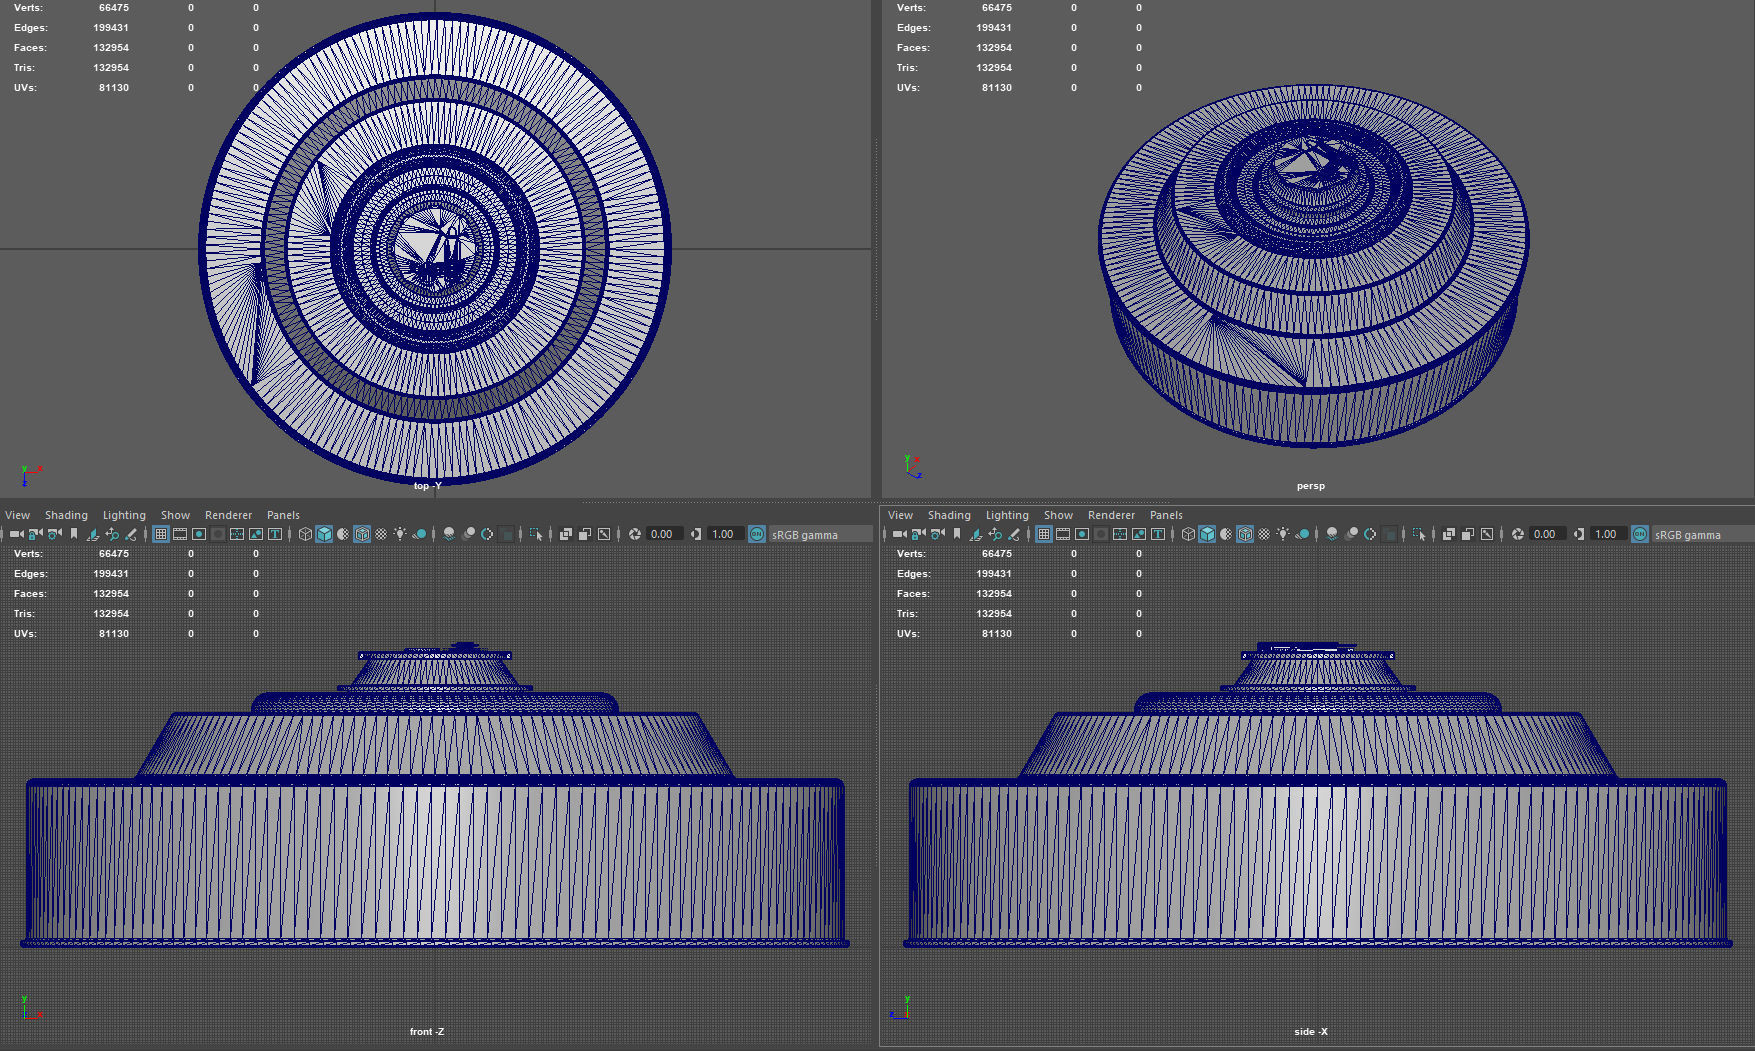Click Isolate Select icon in front panel toolbar
This screenshot has height=1051, width=1755.
click(536, 534)
